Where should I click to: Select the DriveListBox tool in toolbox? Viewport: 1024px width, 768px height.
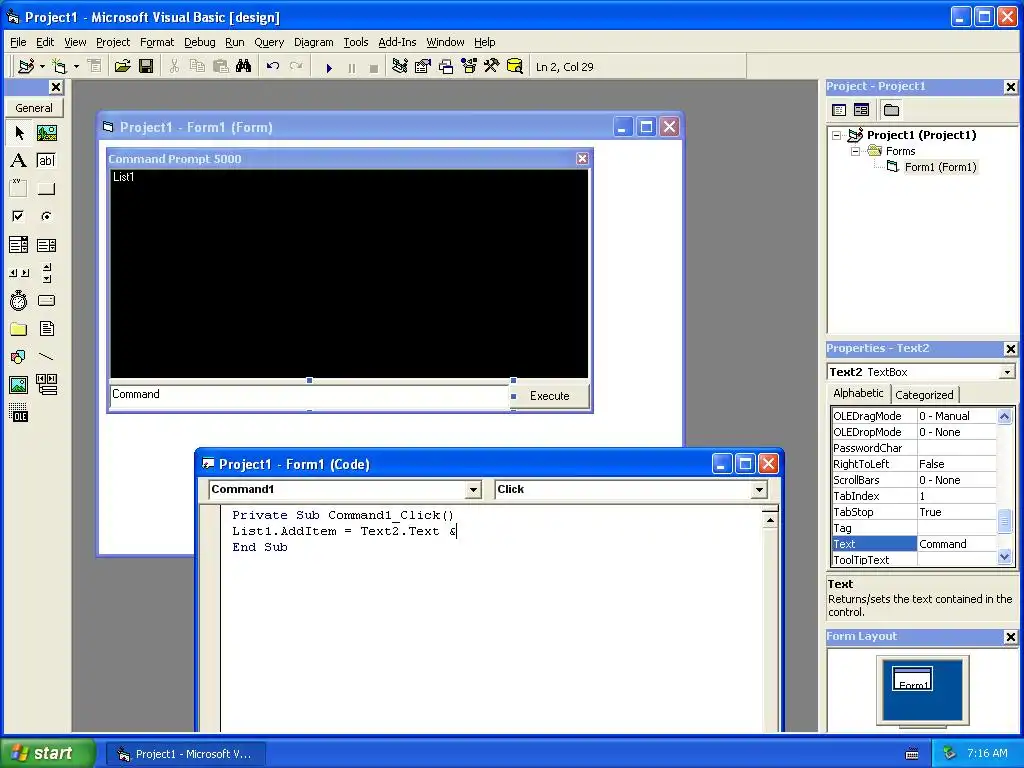pos(46,300)
